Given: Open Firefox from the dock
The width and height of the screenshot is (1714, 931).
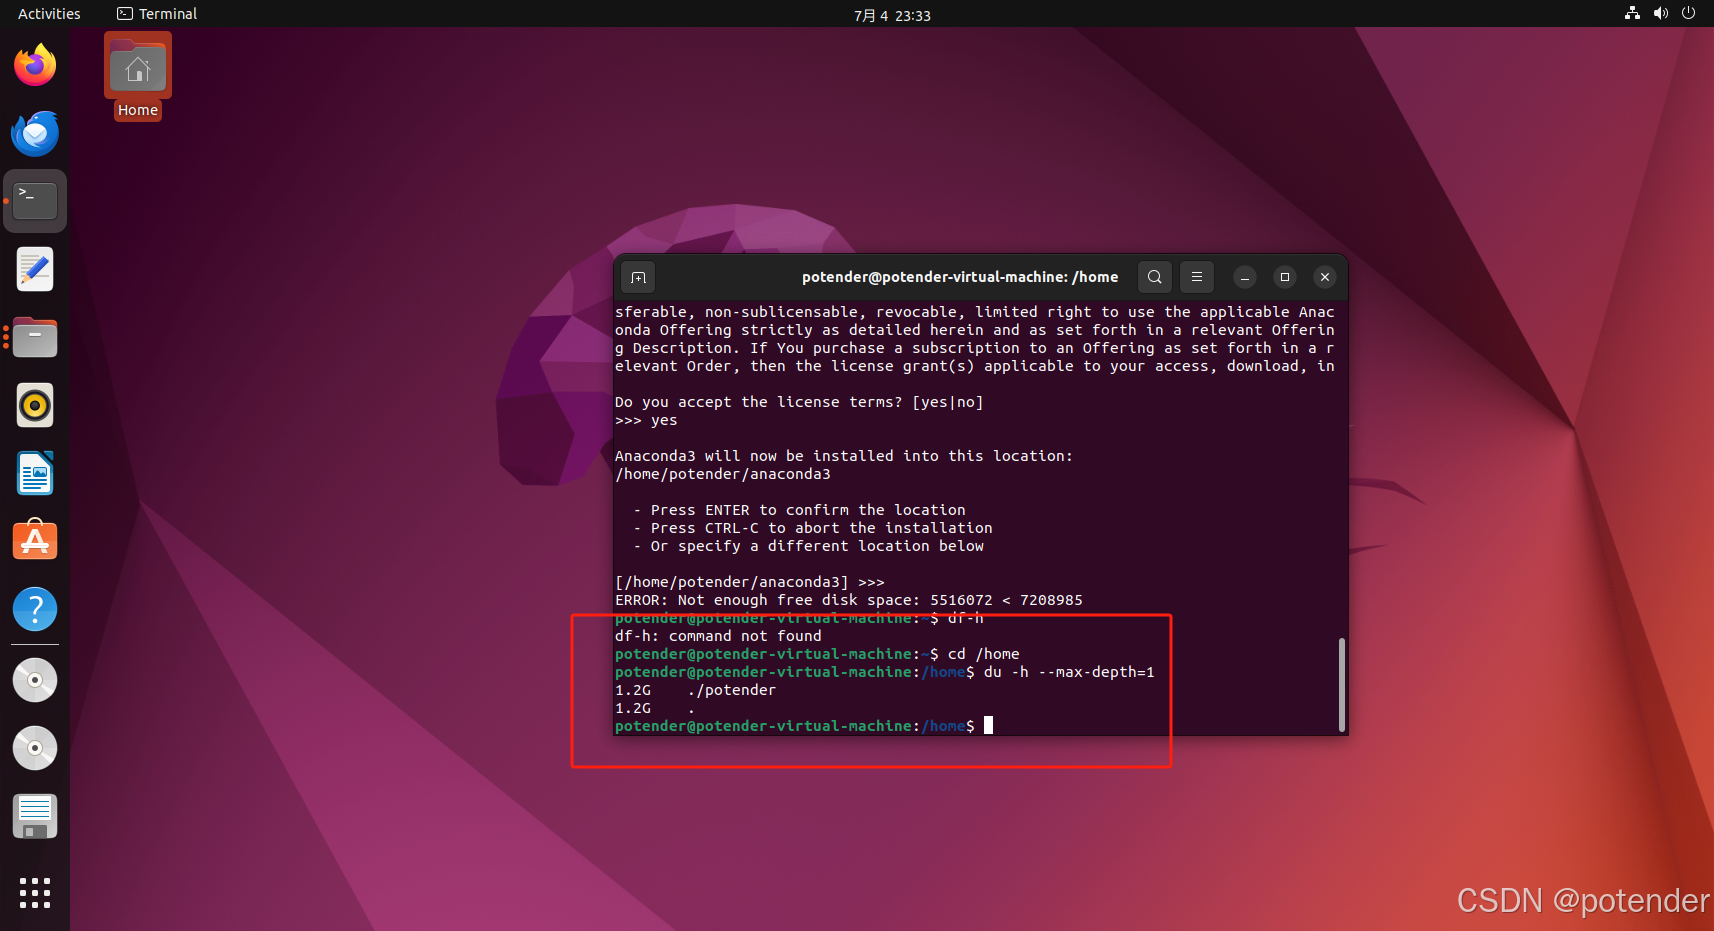Looking at the screenshot, I should 35,65.
